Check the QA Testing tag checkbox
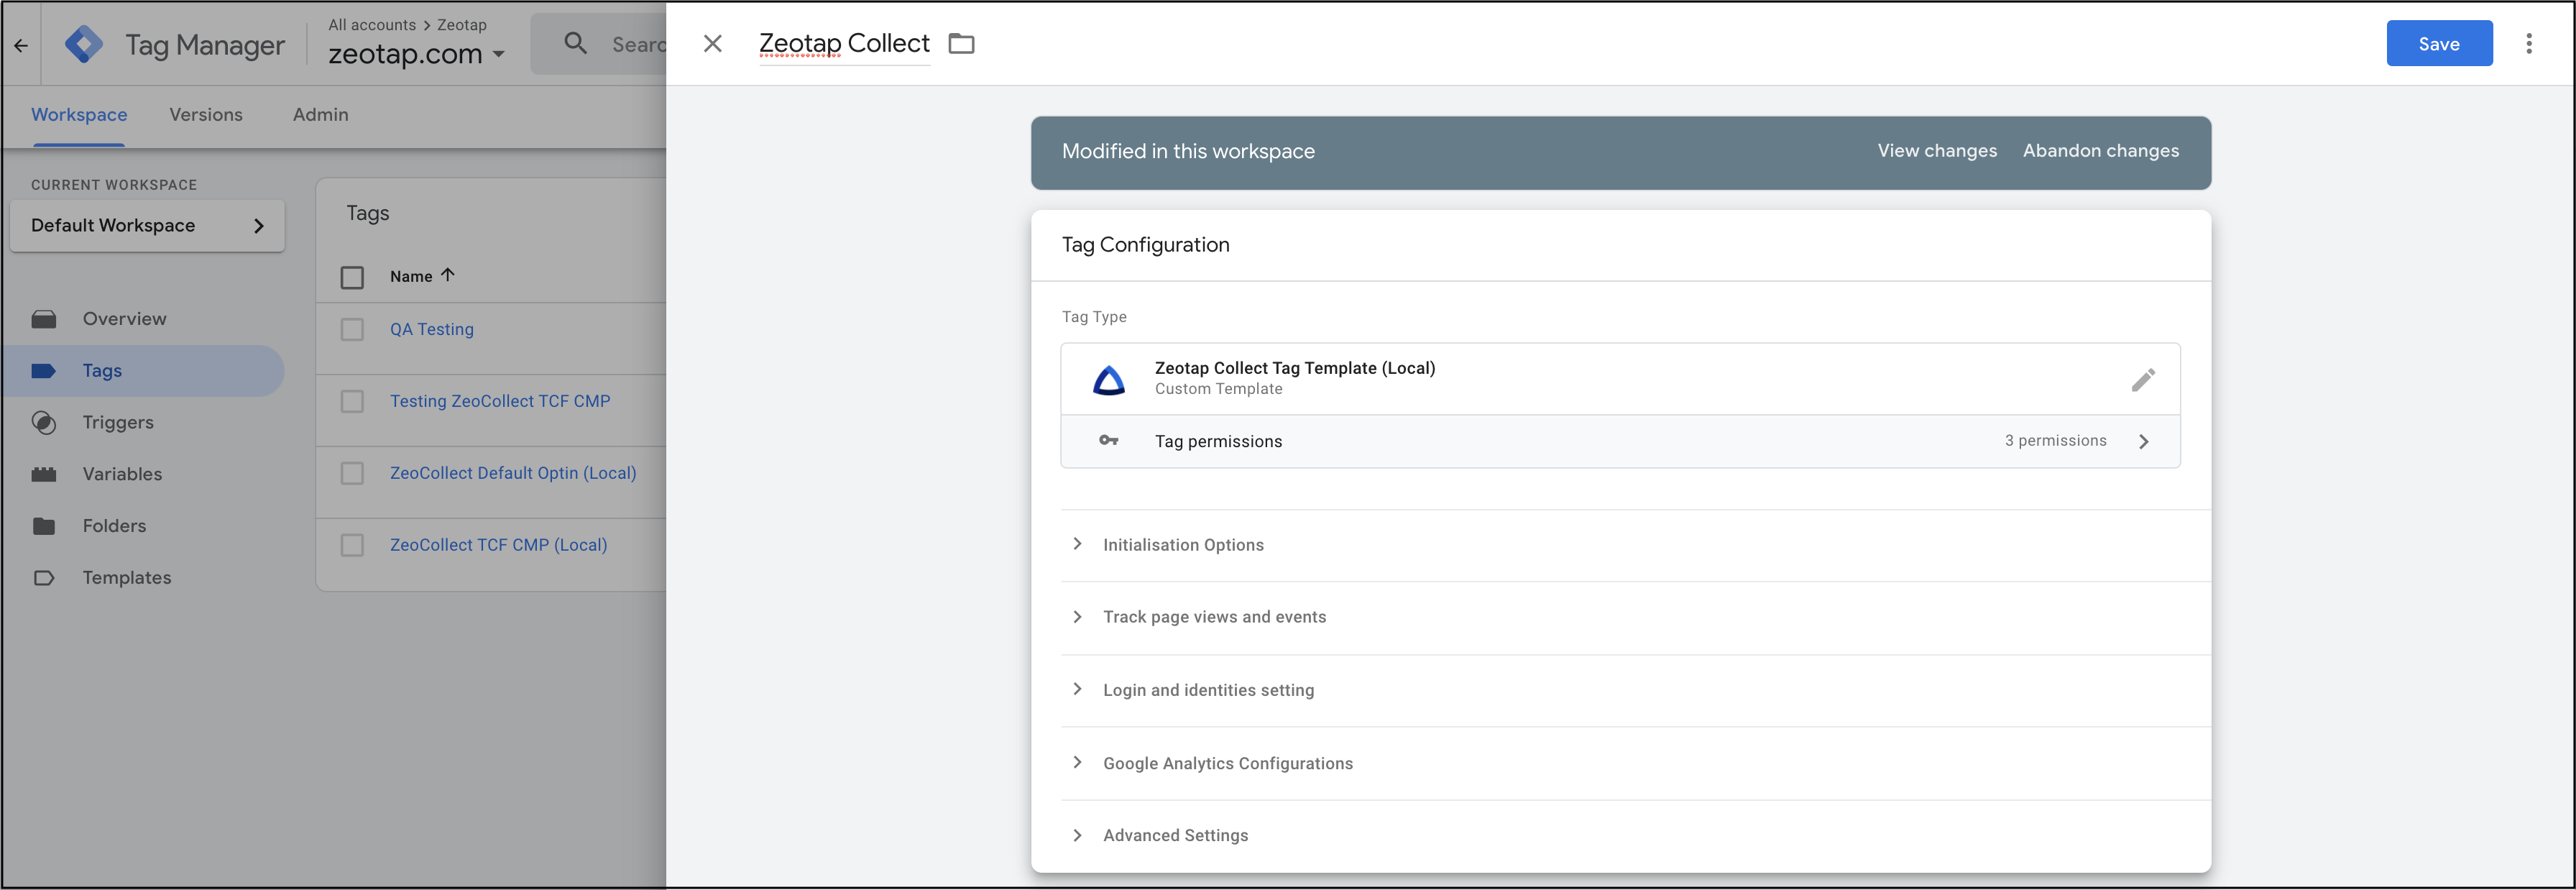Image resolution: width=2576 pixels, height=890 pixels. 352,329
